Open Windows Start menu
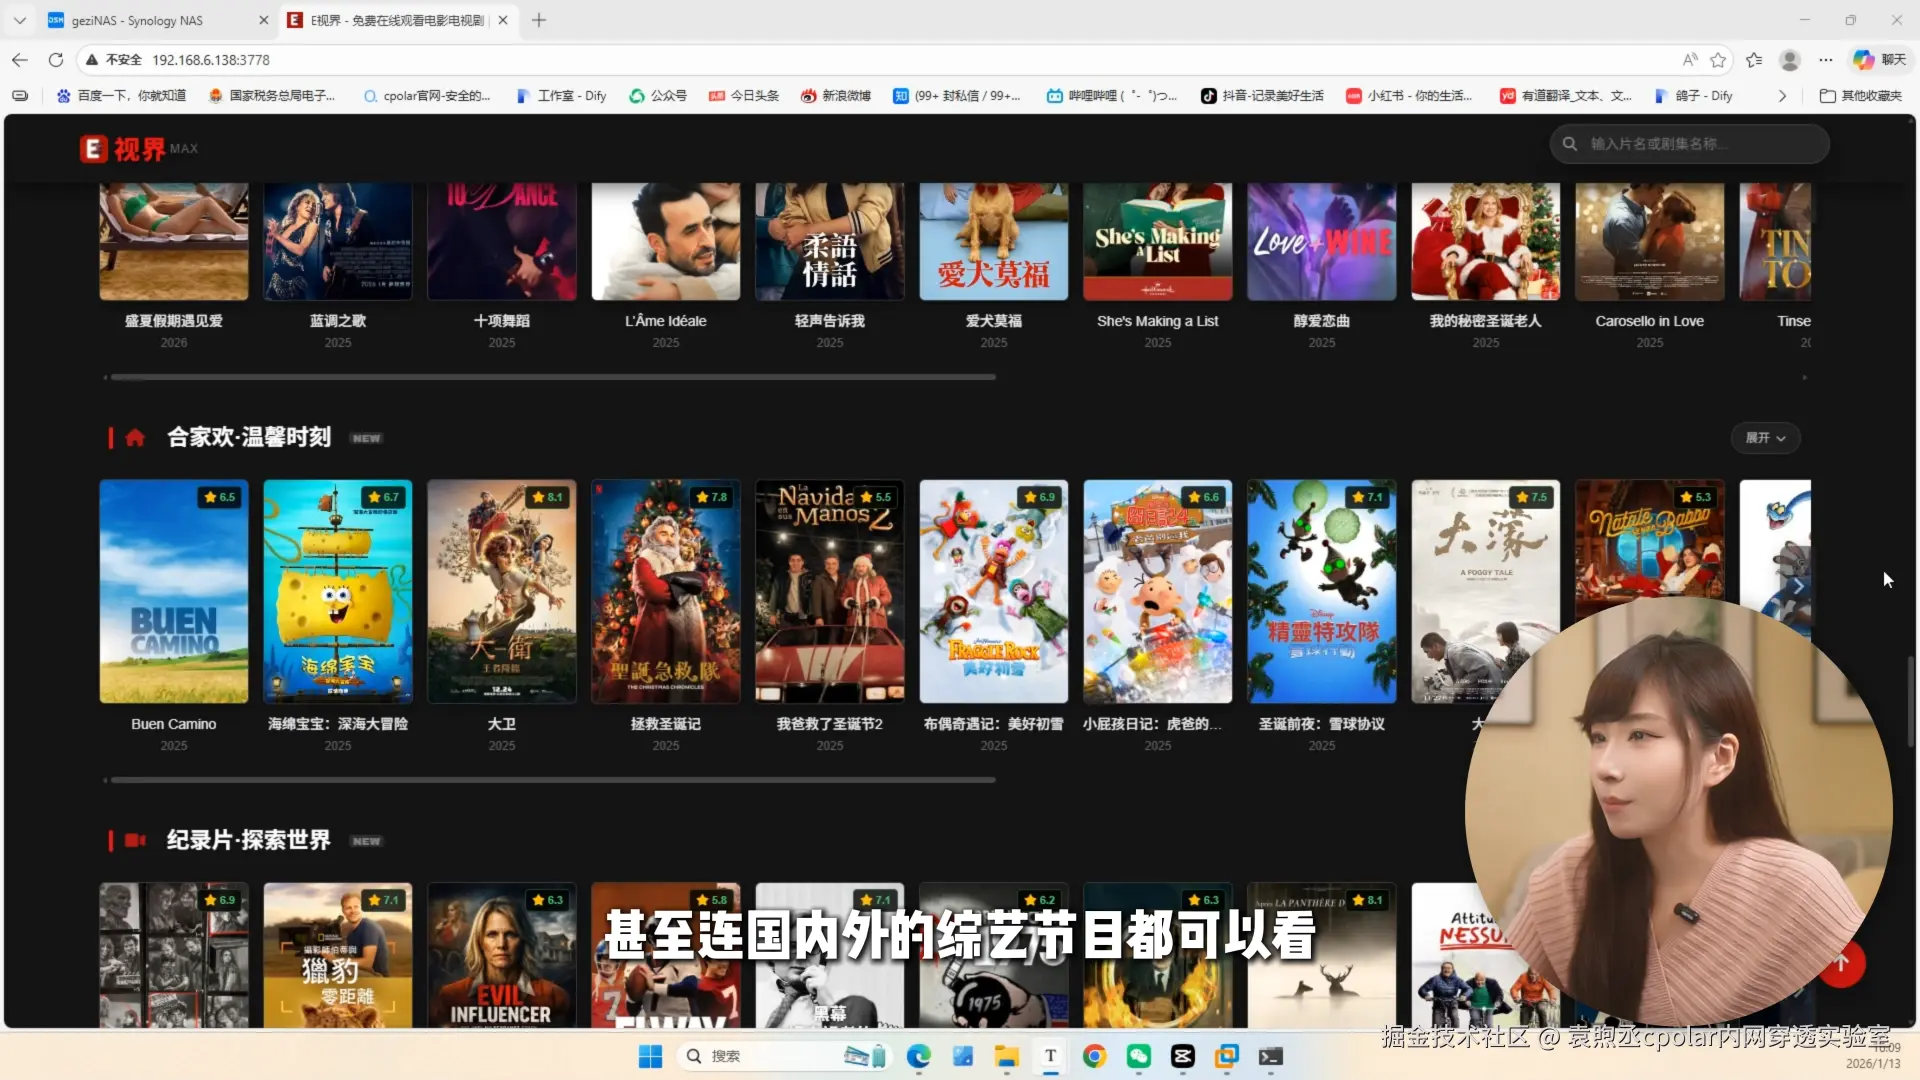This screenshot has height=1080, width=1920. tap(650, 1056)
